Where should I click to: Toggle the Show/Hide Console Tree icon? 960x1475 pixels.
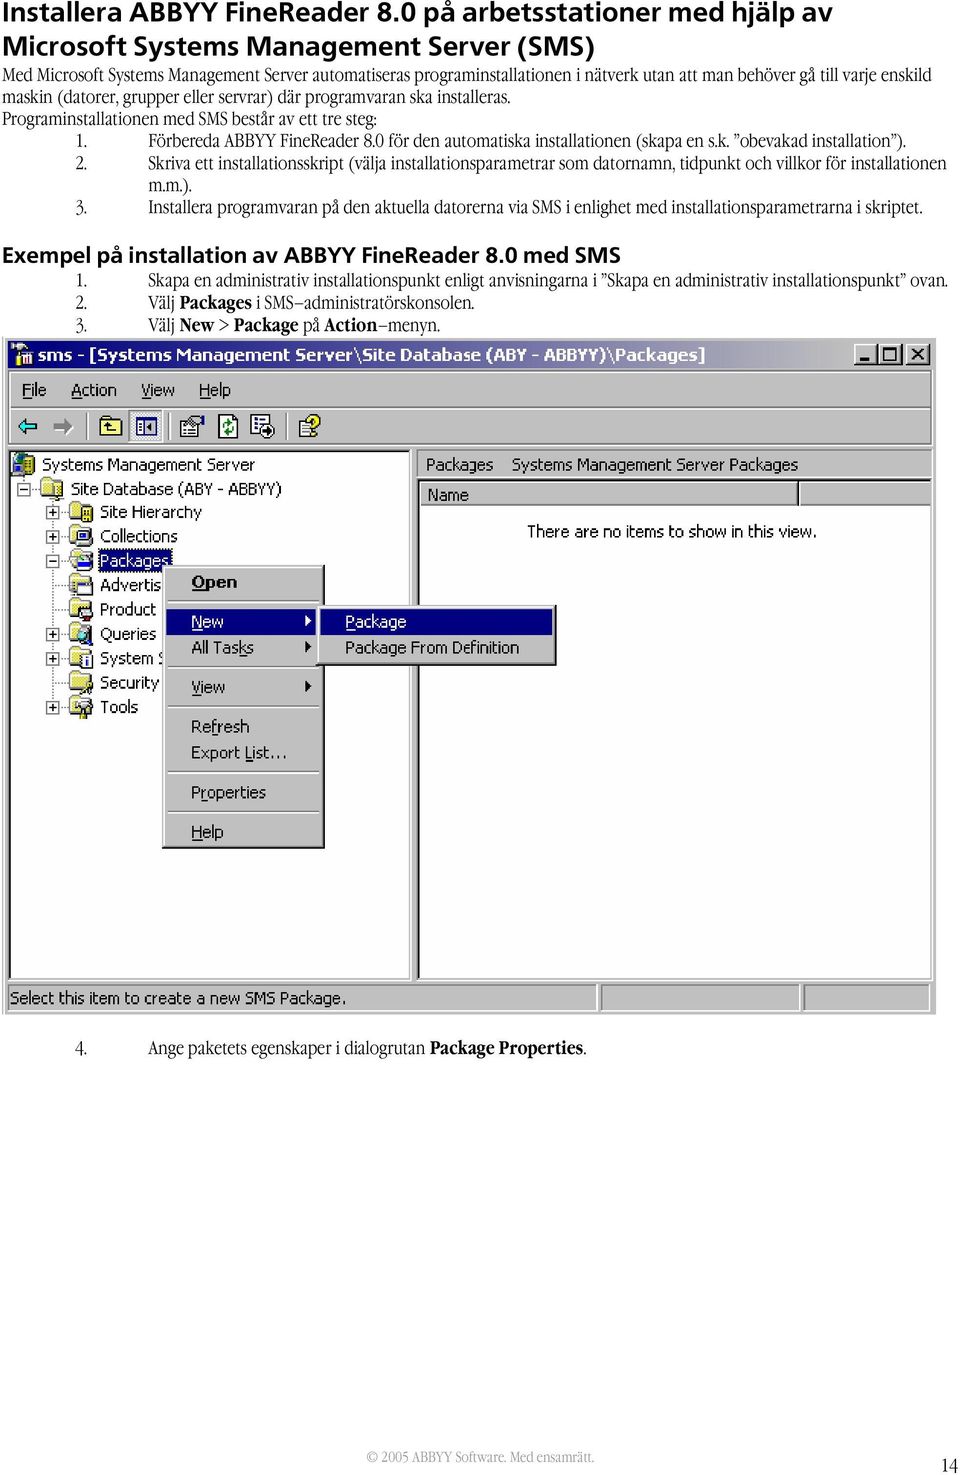[x=146, y=427]
